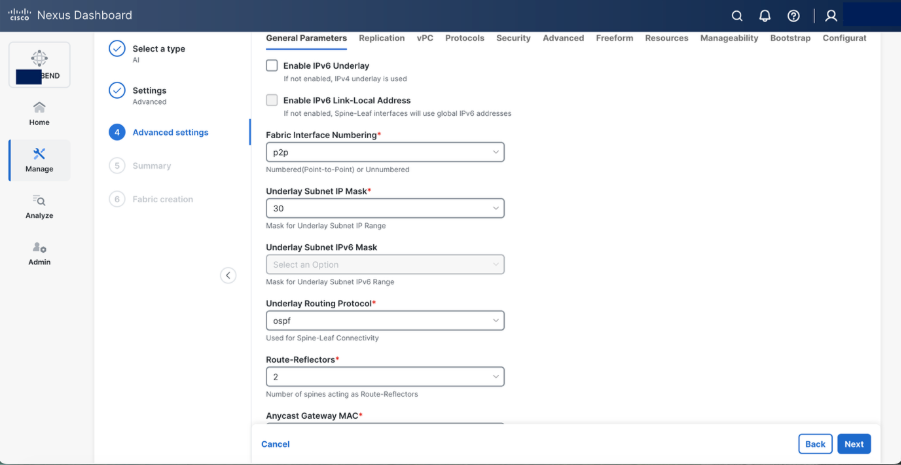The height and width of the screenshot is (465, 901).
Task: Open Analyze in sidebar
Action: 39,207
